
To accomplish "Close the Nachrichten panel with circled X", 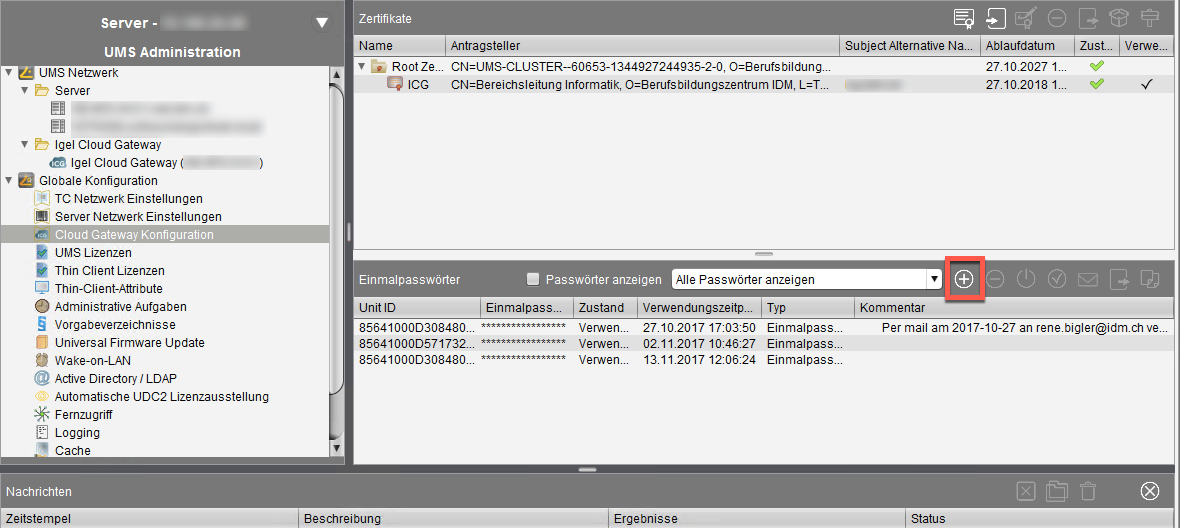I will point(1149,491).
